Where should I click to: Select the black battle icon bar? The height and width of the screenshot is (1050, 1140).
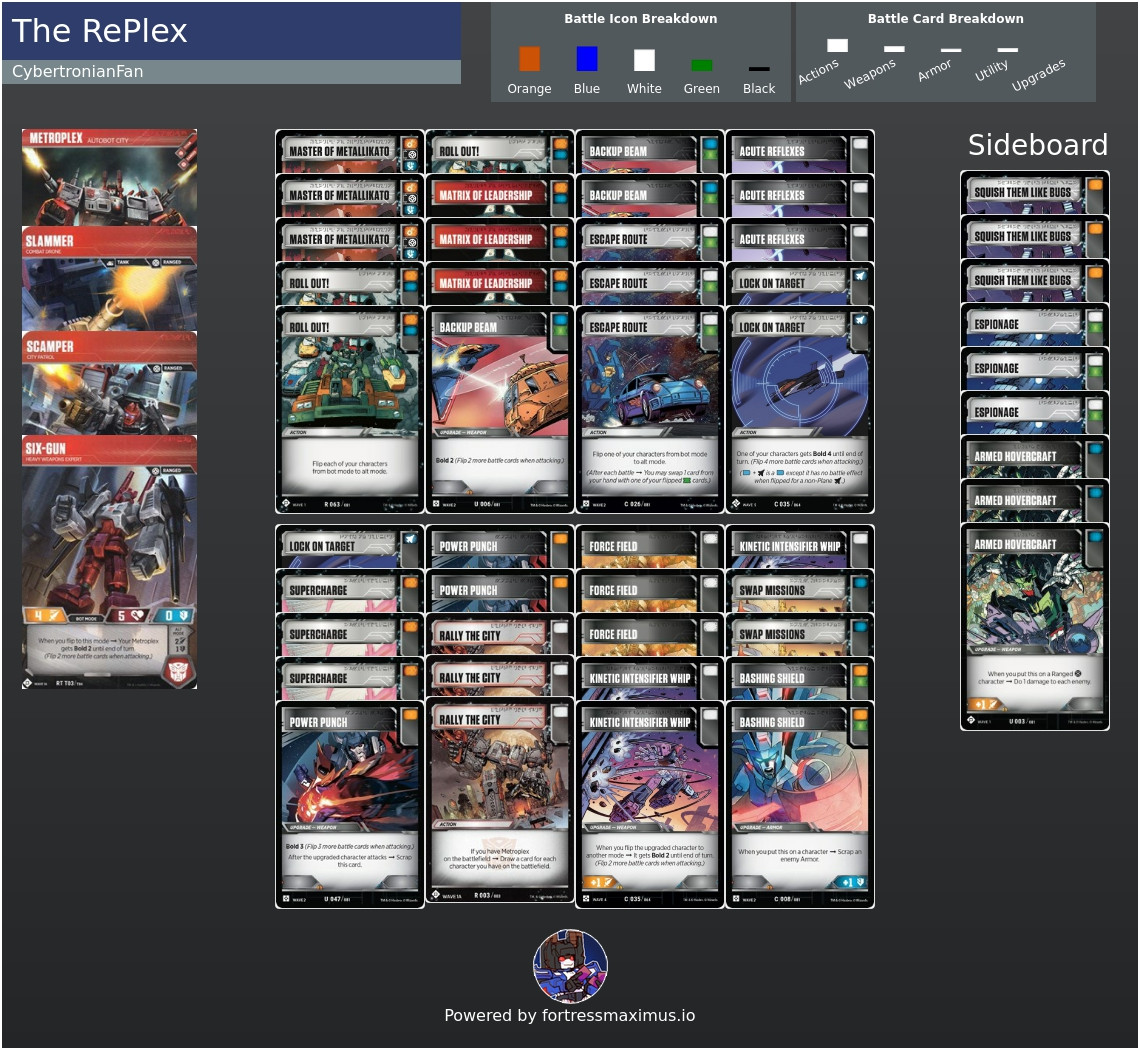(759, 69)
